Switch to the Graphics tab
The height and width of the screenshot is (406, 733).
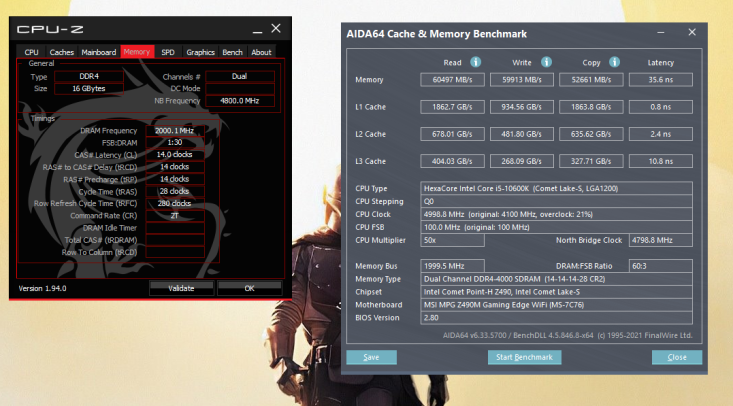point(200,52)
